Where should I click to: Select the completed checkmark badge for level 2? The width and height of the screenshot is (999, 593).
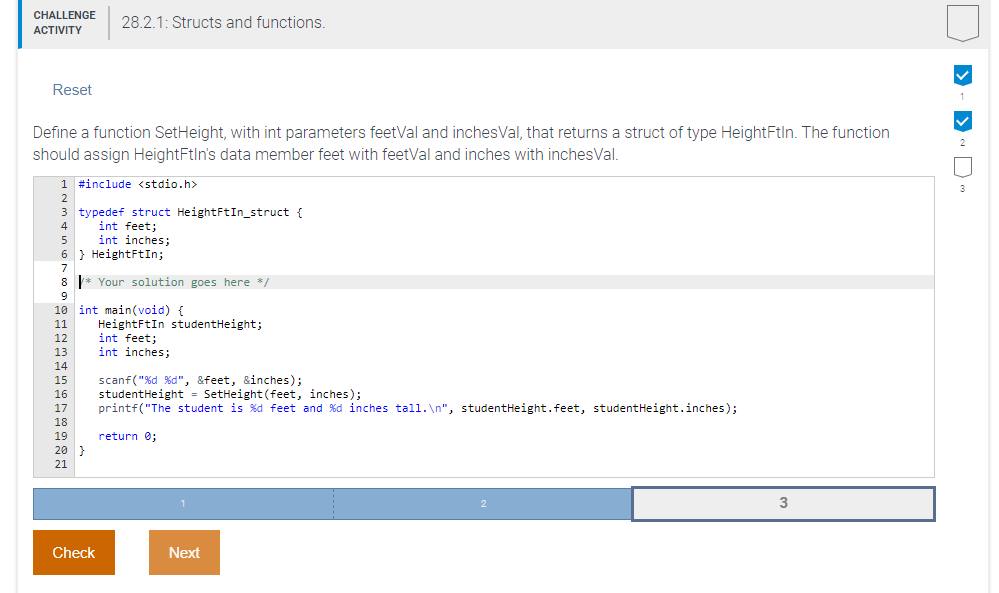962,121
